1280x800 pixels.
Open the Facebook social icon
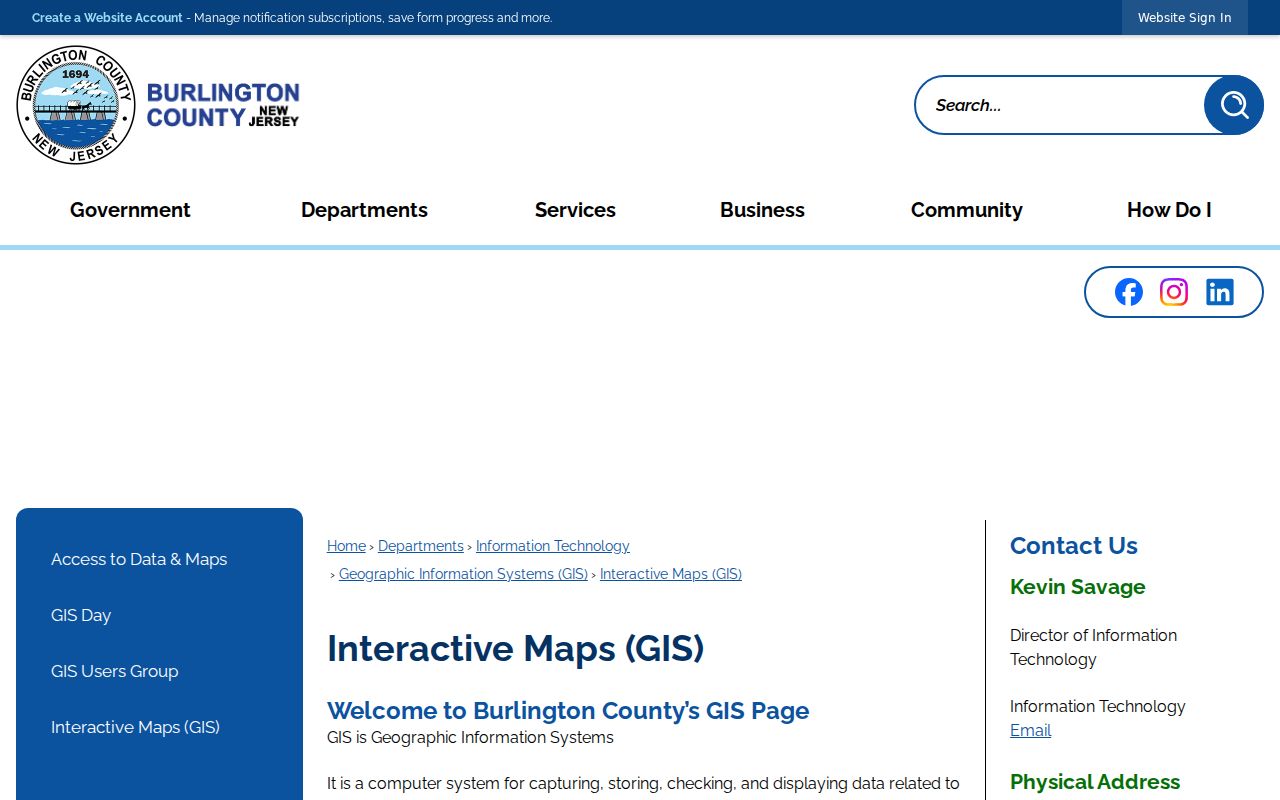click(x=1129, y=292)
